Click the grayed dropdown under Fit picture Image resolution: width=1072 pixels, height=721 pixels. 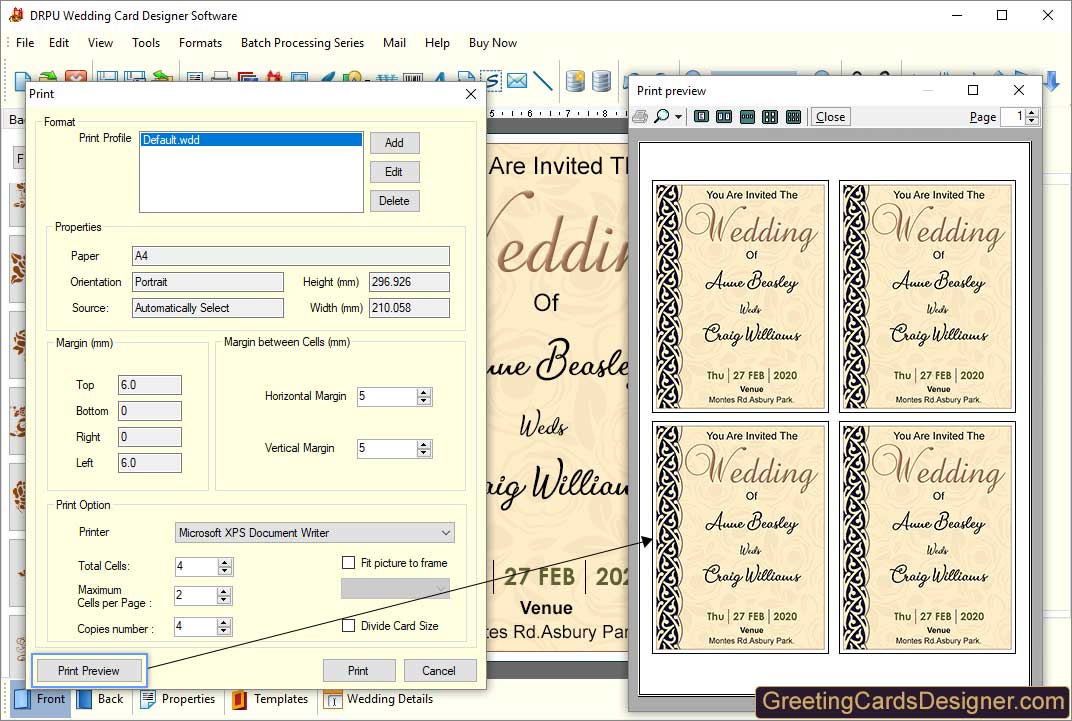click(395, 588)
